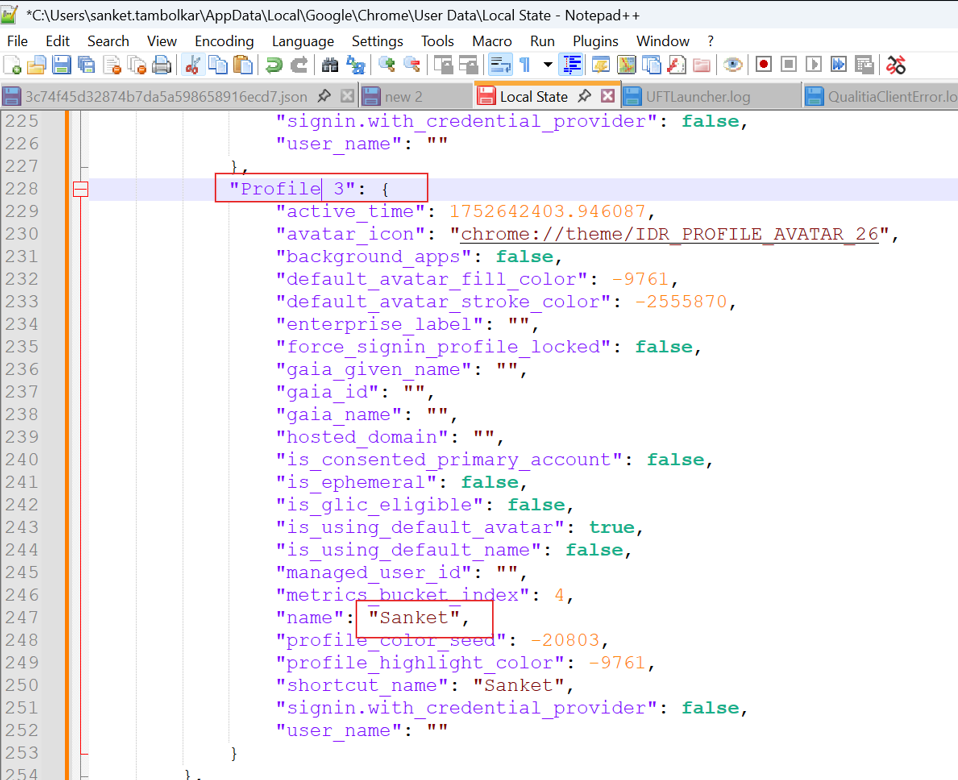Toggle the pin on the Local State tab
The width and height of the screenshot is (958, 780).
pos(585,96)
